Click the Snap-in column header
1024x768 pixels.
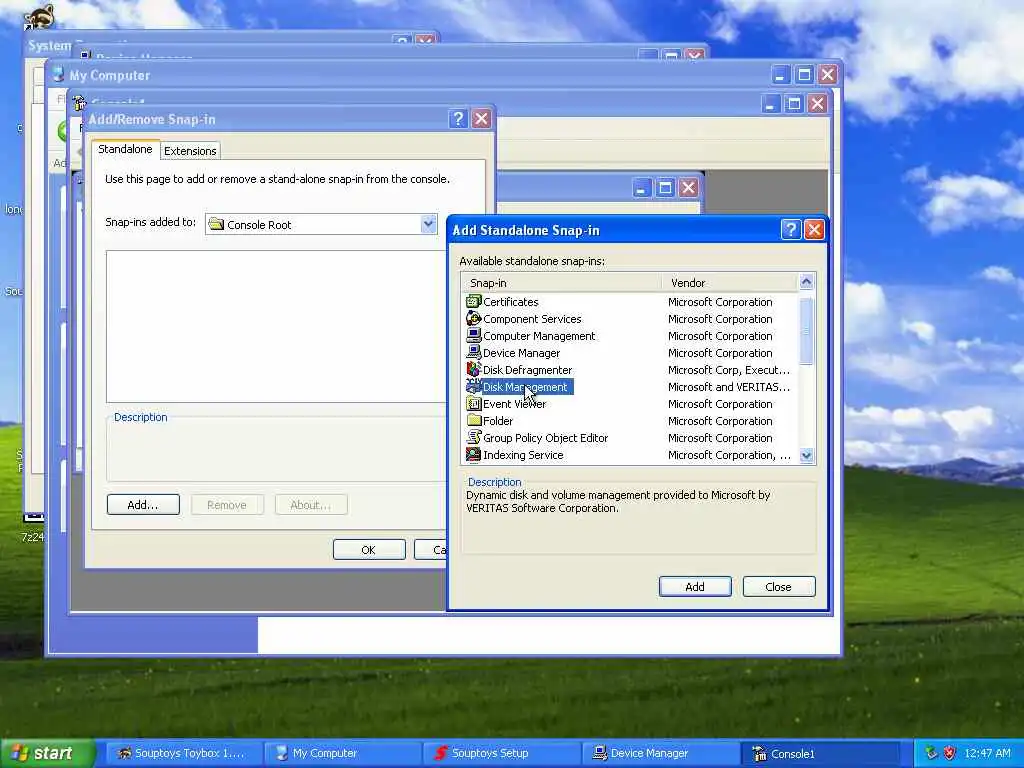click(562, 283)
